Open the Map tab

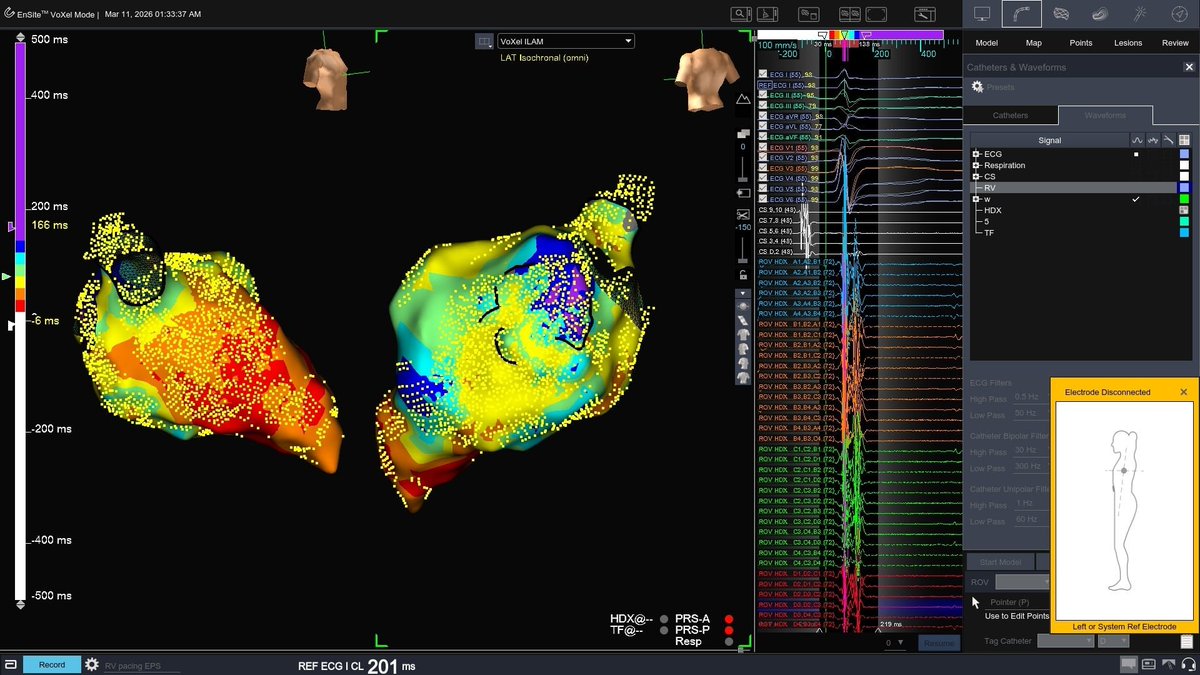(1033, 43)
